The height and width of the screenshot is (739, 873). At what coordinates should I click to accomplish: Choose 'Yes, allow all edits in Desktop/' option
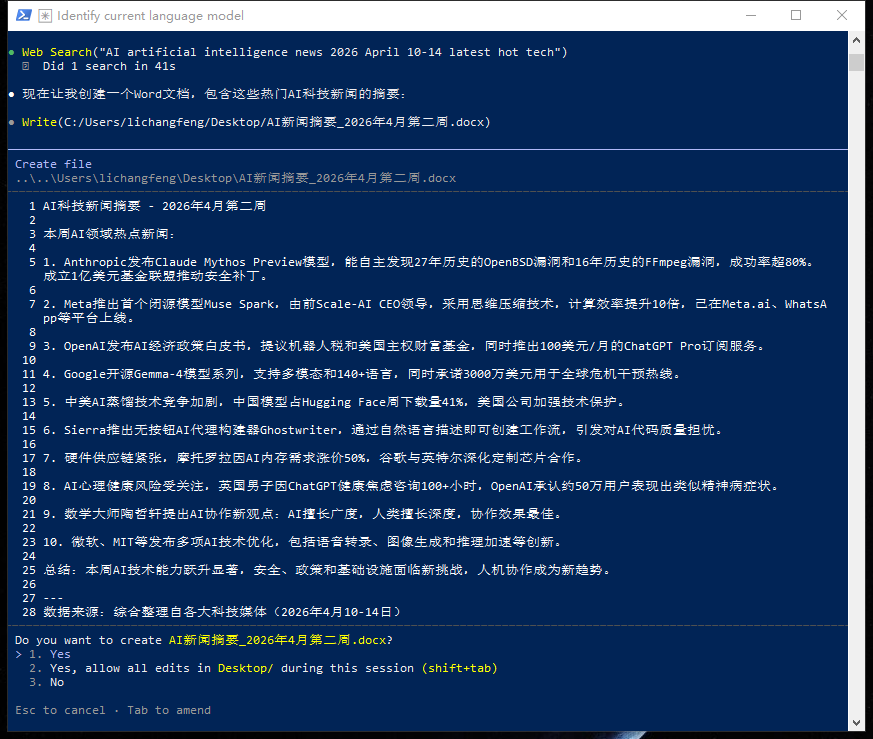pos(263,668)
